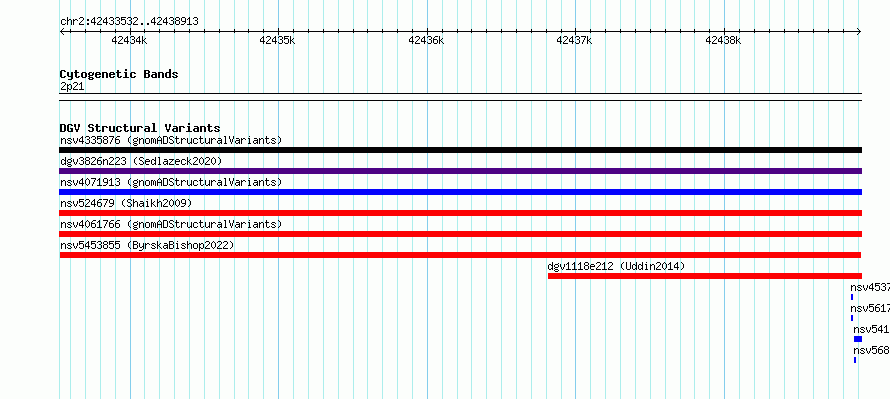Select the Cytogenetic Bands track title
Screen dimensions: 890x399
point(119,74)
